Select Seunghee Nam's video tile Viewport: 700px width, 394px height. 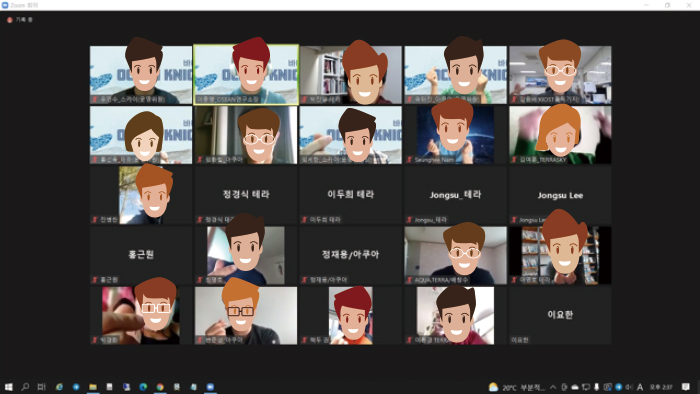(455, 135)
